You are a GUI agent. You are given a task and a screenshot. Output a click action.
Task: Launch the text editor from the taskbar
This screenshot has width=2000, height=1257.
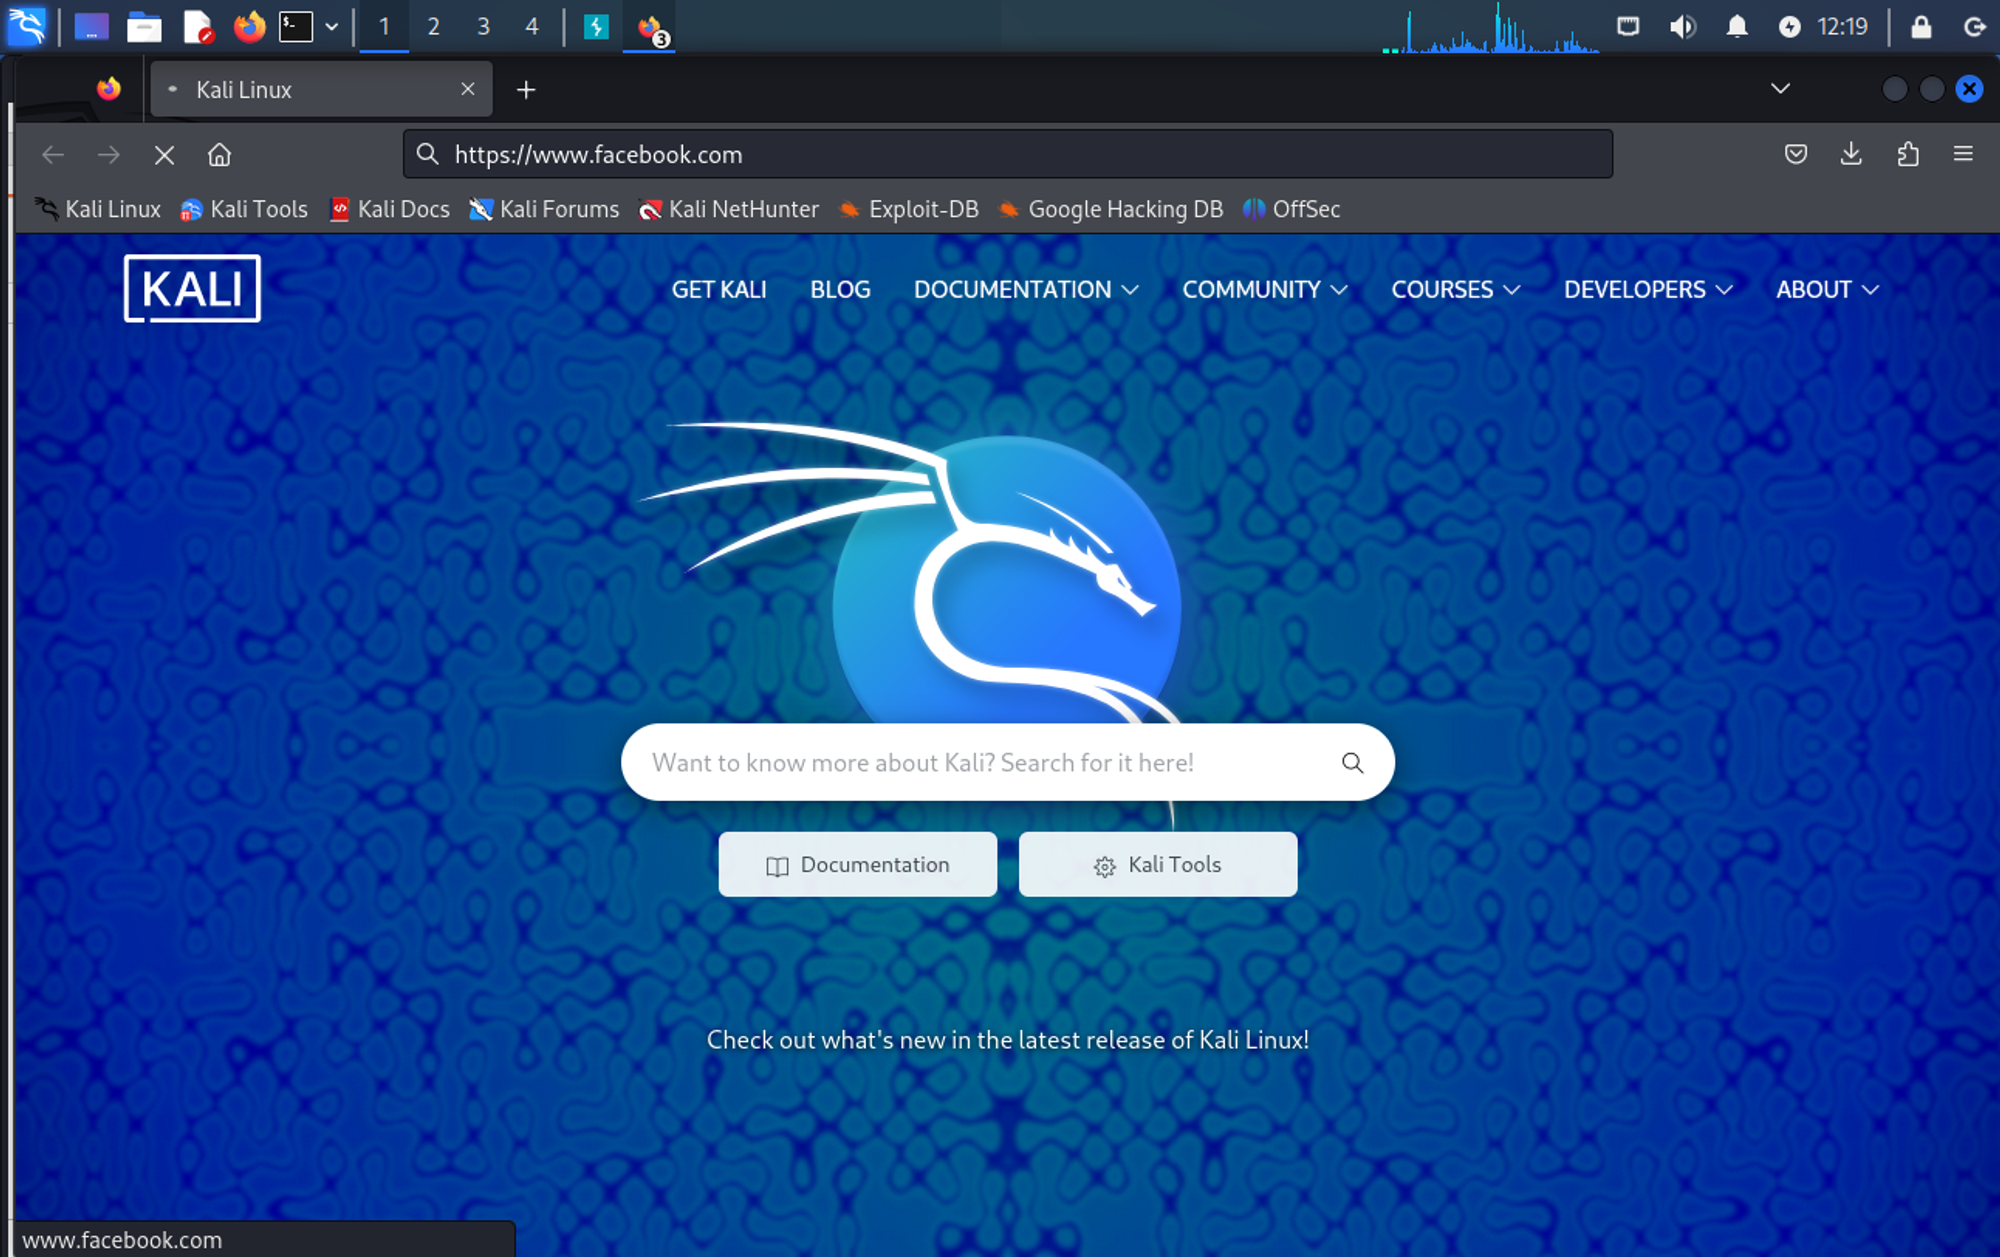[198, 26]
